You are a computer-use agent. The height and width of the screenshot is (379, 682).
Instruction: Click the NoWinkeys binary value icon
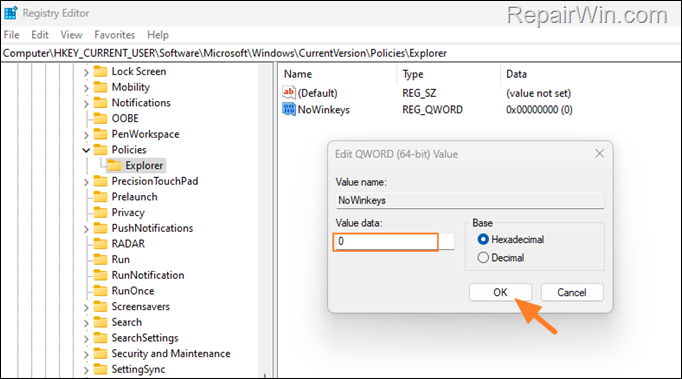(x=289, y=109)
